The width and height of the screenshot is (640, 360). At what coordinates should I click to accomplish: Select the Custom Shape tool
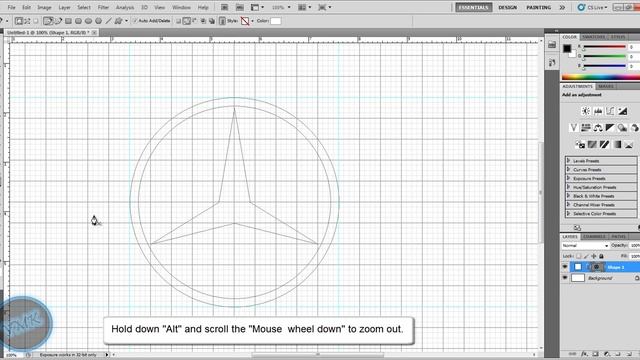tap(118, 21)
